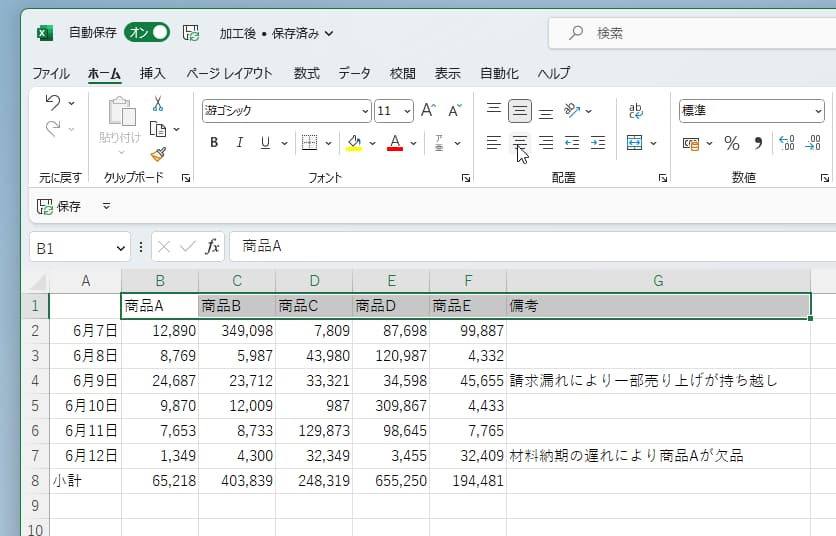Screen dimensions: 836x536
Task: Click the Increase Font Size icon
Action: click(428, 111)
